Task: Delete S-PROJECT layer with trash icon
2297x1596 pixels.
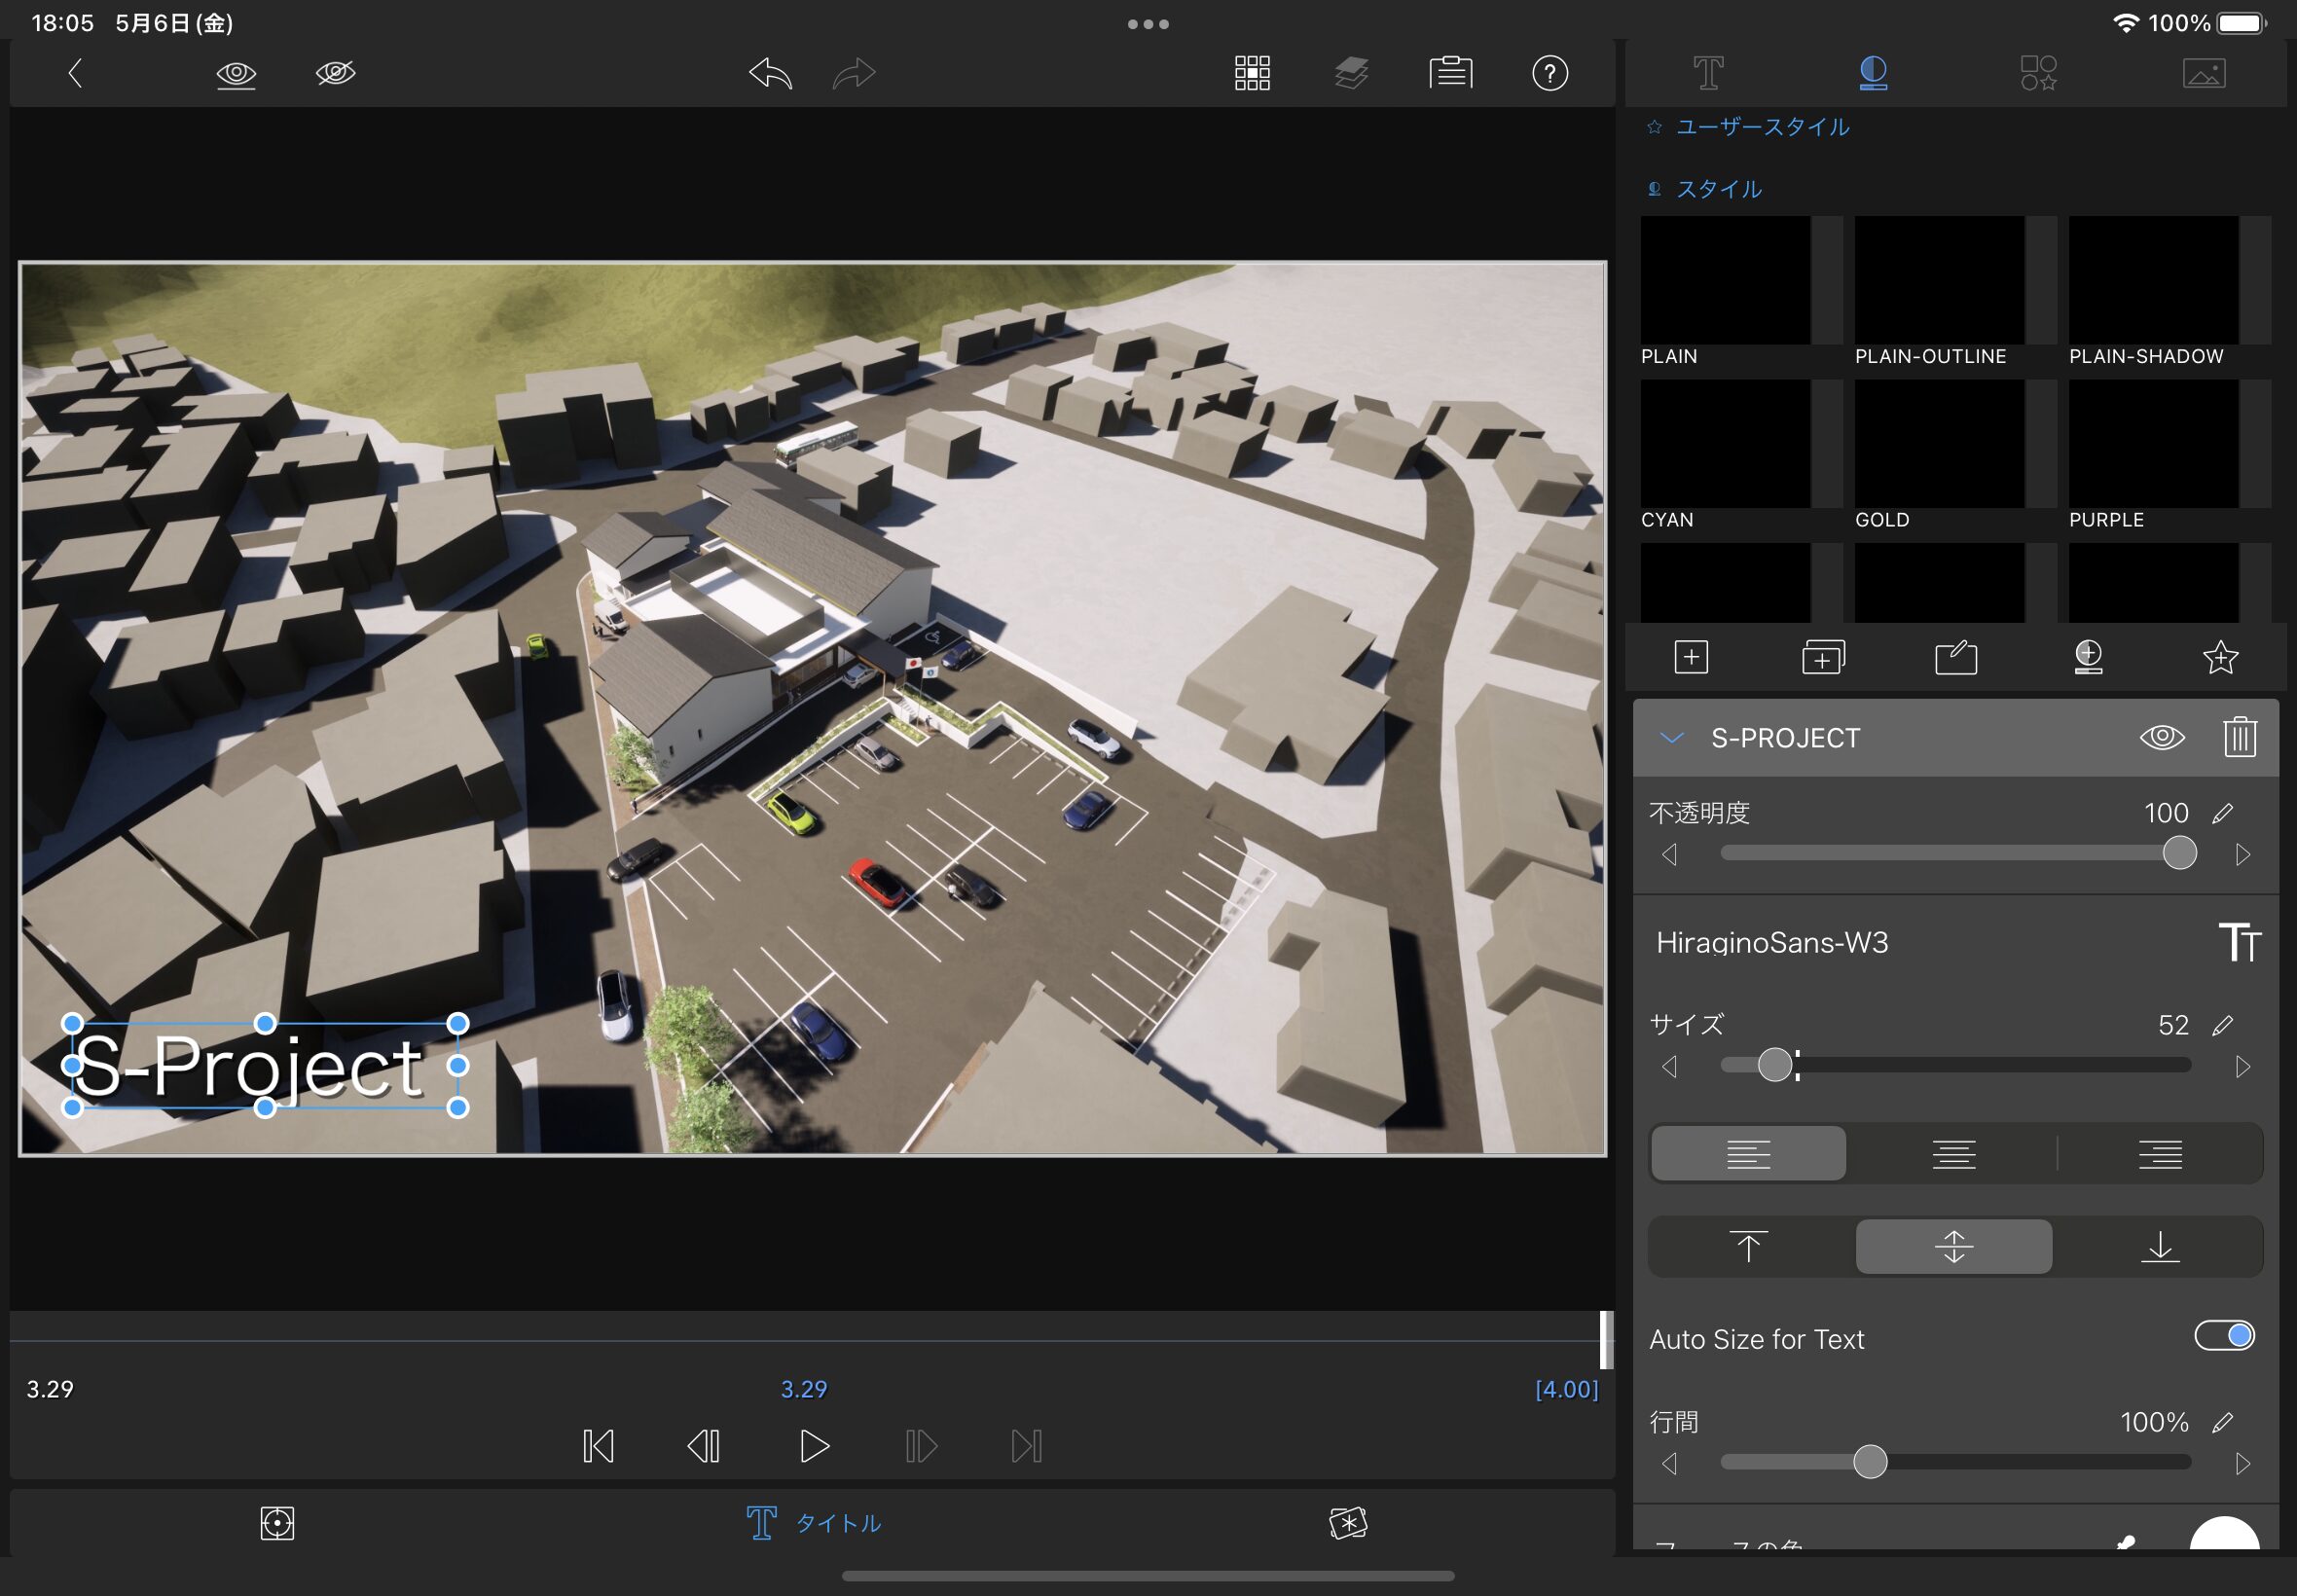Action: tap(2239, 738)
